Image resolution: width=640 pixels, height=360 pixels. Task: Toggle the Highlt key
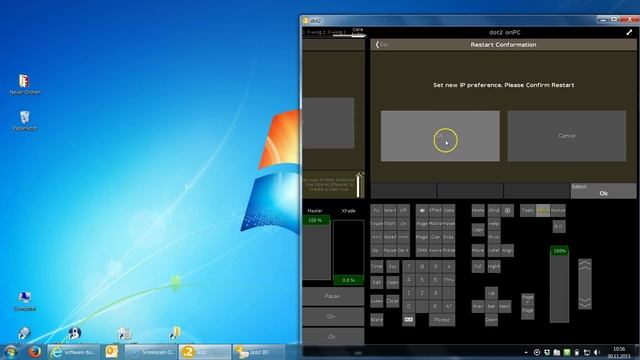click(x=494, y=267)
